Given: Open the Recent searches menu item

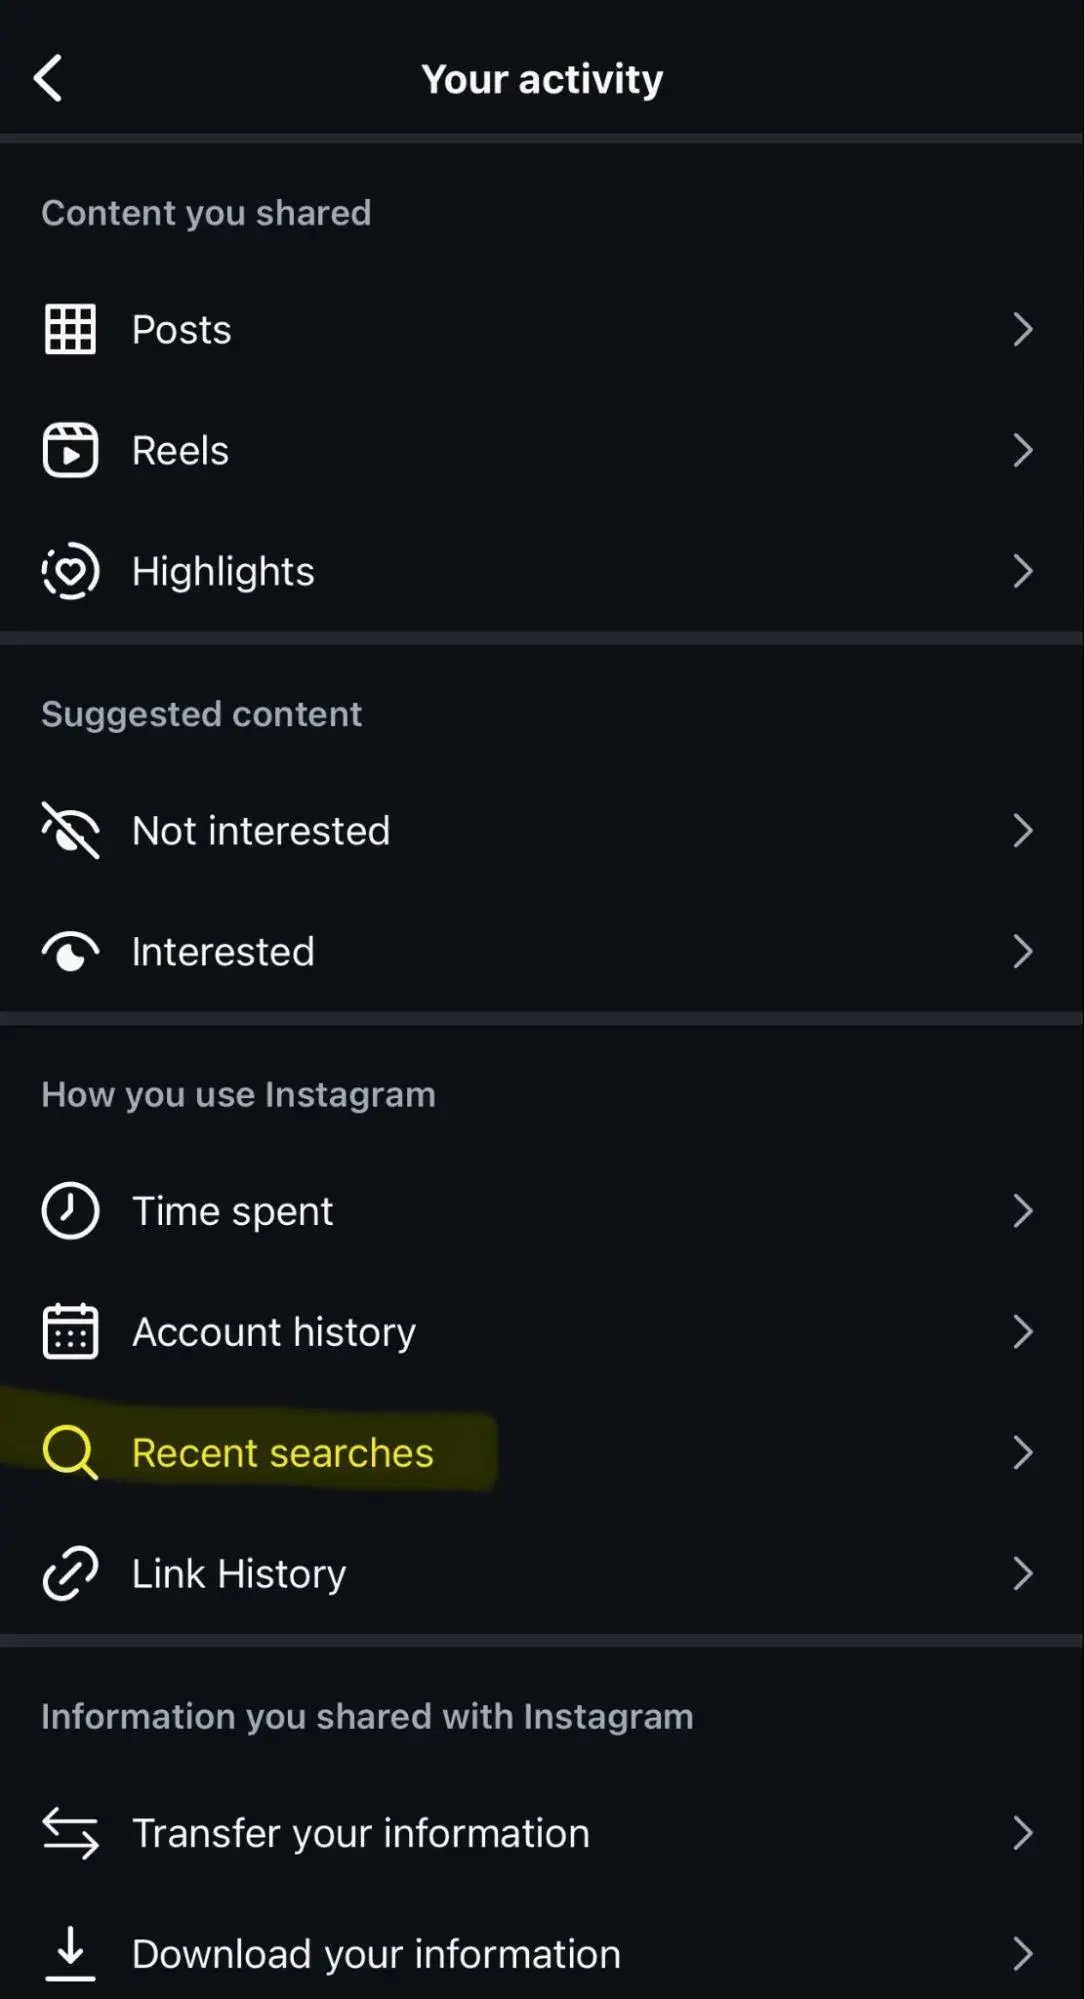Looking at the screenshot, I should 283,1453.
